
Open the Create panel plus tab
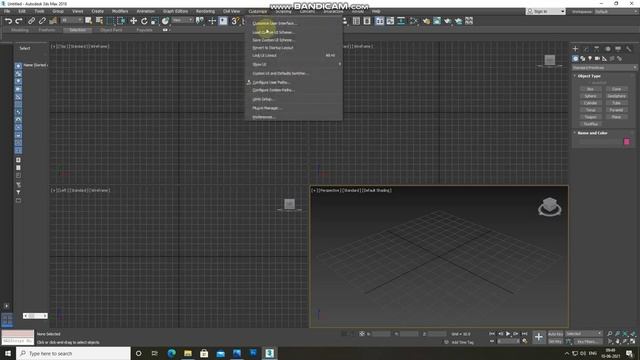point(576,49)
